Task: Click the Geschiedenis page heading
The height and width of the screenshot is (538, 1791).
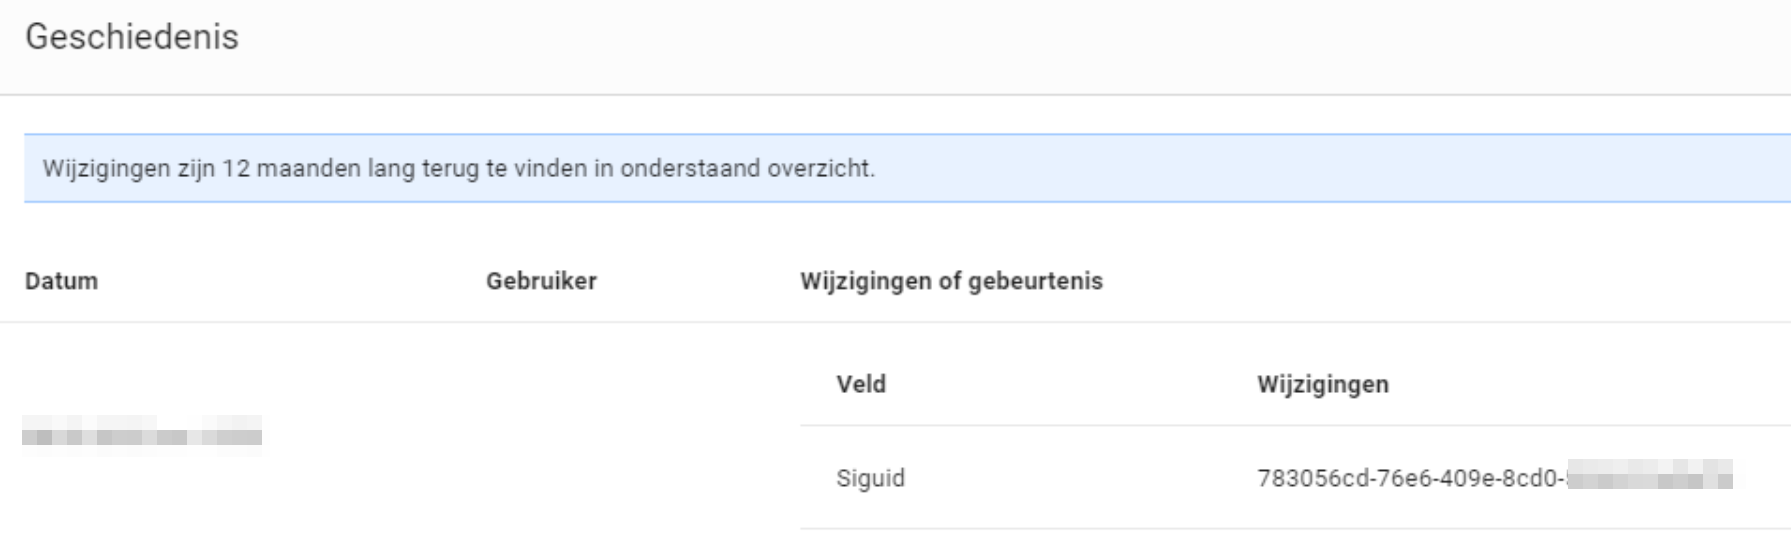Action: click(x=132, y=37)
